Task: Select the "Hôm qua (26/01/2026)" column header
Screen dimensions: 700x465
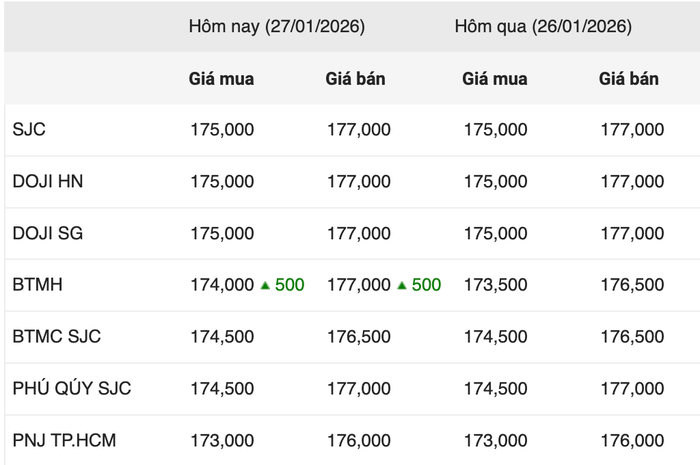Action: 543,27
